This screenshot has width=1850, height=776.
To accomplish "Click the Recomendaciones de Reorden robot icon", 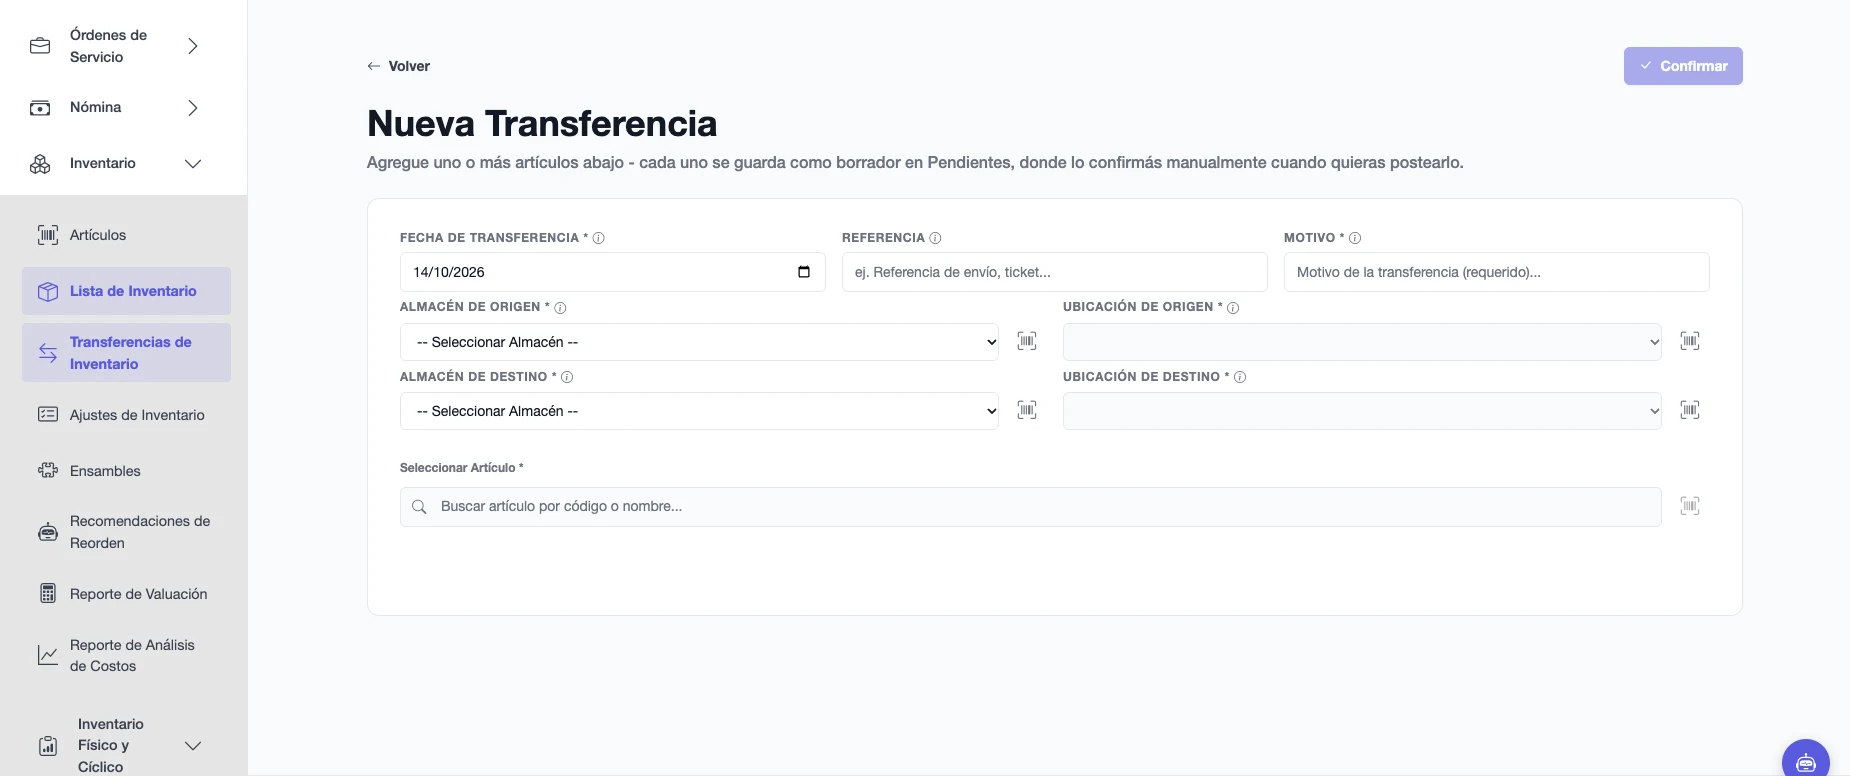I will pyautogui.click(x=48, y=532).
